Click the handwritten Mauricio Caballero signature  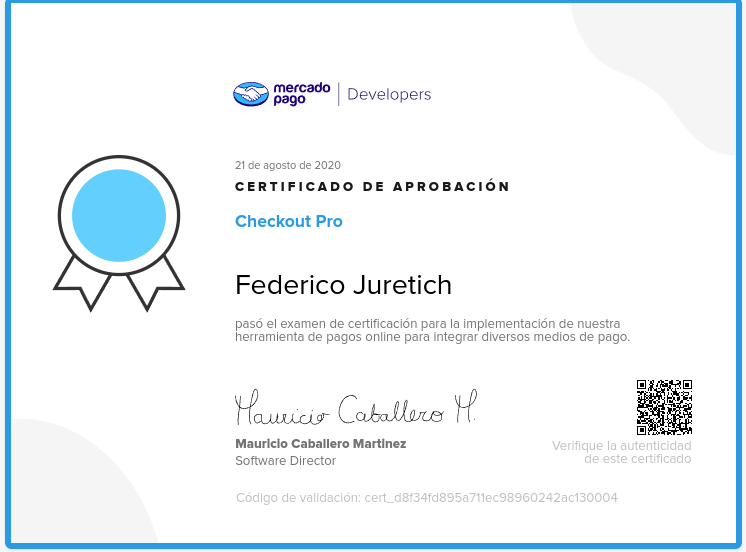tap(356, 408)
